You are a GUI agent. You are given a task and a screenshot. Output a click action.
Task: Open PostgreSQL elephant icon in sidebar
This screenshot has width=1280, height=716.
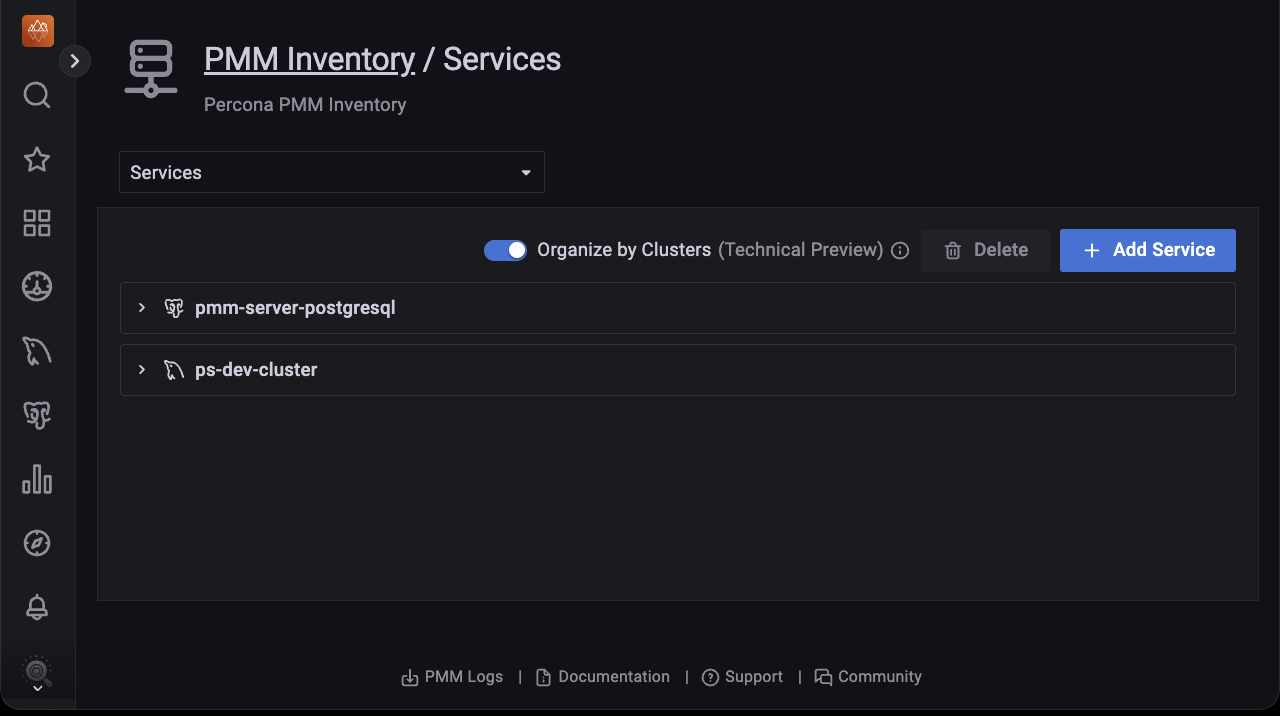[x=37, y=415]
